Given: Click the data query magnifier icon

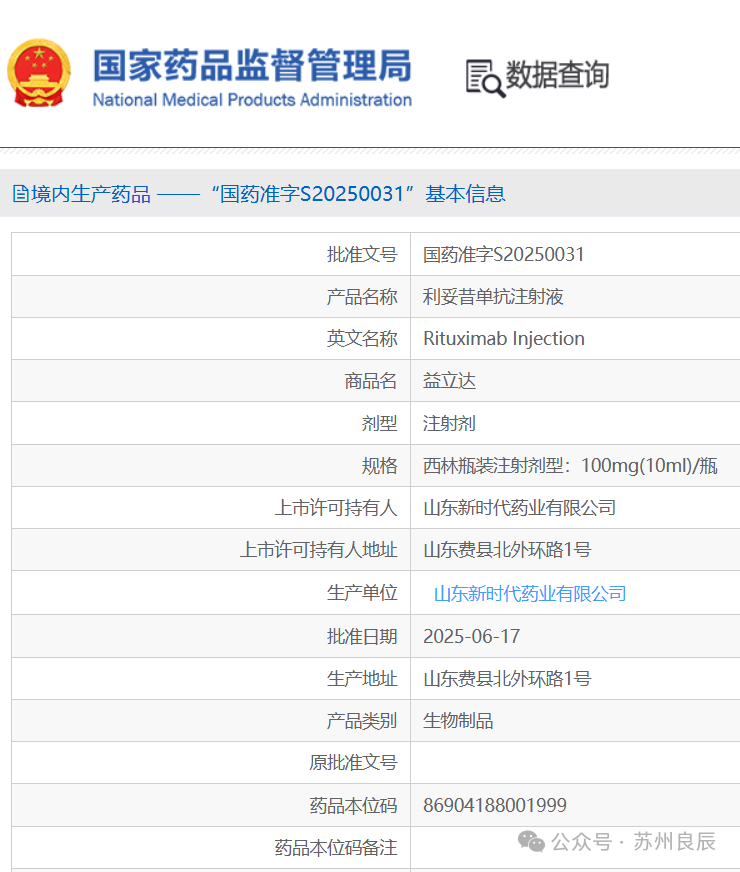Looking at the screenshot, I should [485, 78].
